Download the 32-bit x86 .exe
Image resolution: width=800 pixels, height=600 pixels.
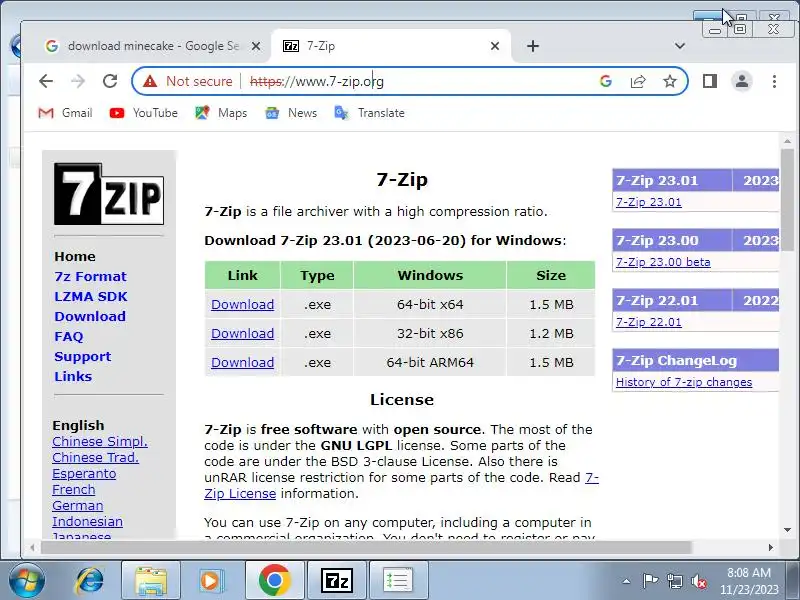(x=242, y=334)
